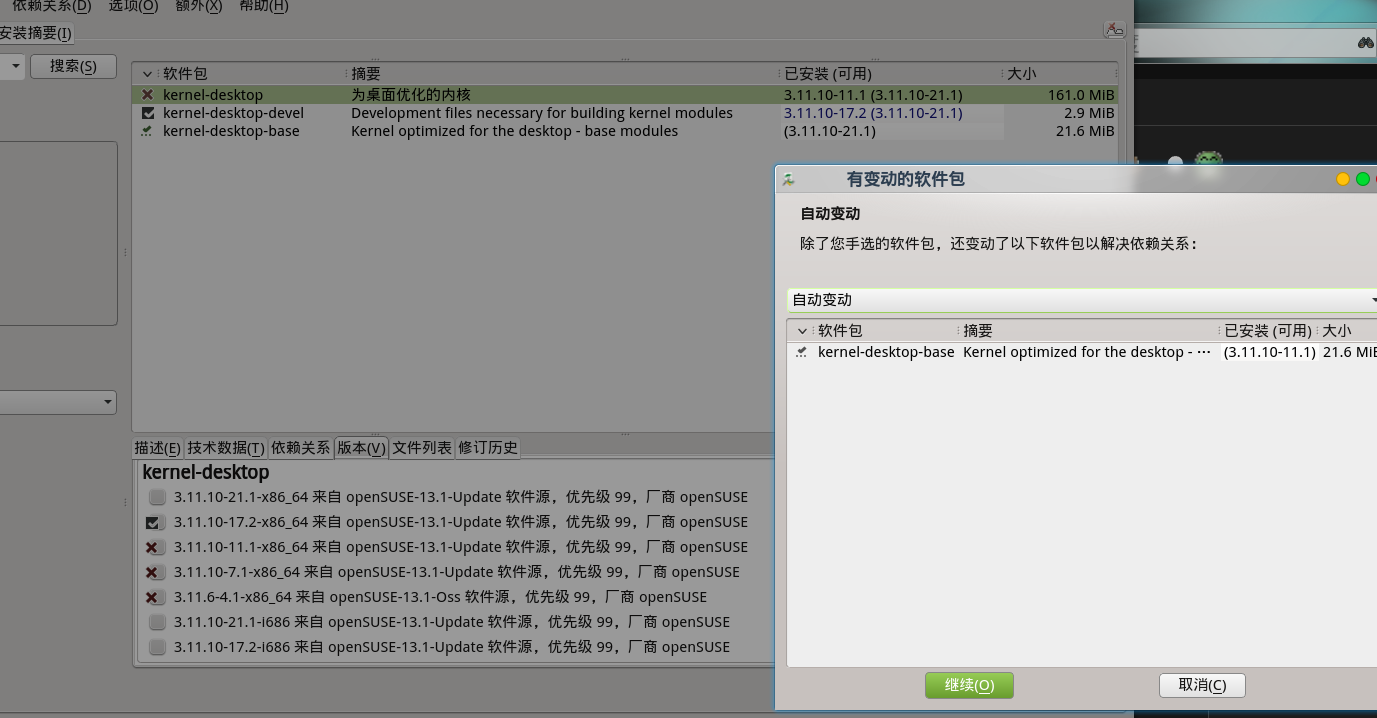The height and width of the screenshot is (718, 1377).
Task: Click the green maximize button of the dialog
Action: [x=1362, y=179]
